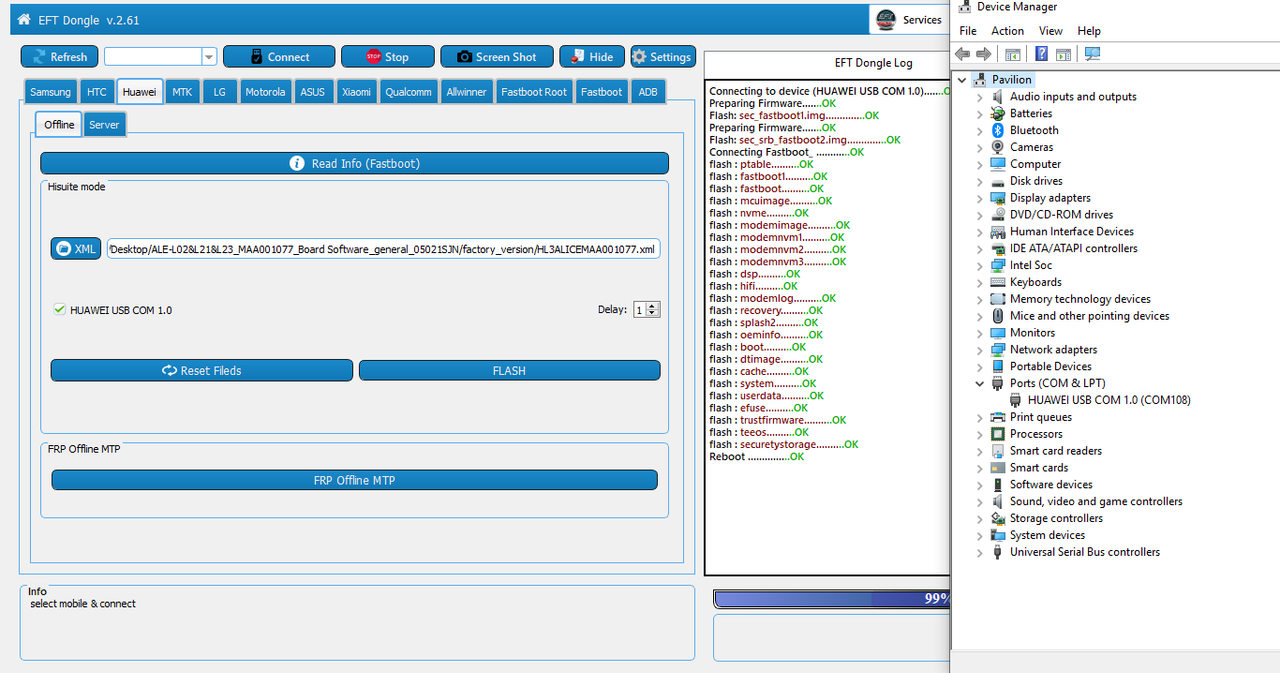Click the DVD/CD-ROM drives icon
The height and width of the screenshot is (673, 1280).
point(998,215)
